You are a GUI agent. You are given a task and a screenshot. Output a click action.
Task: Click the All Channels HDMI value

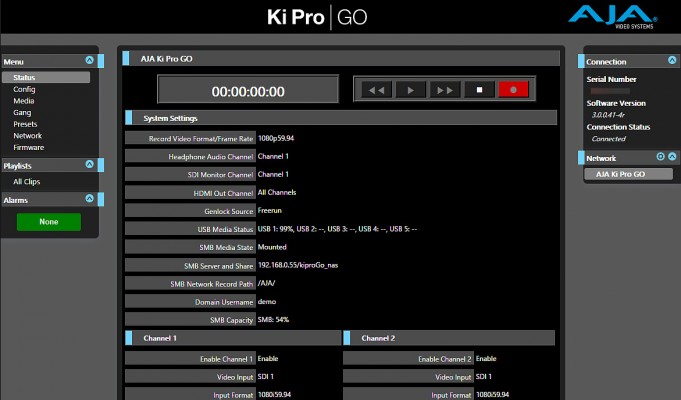(x=277, y=192)
